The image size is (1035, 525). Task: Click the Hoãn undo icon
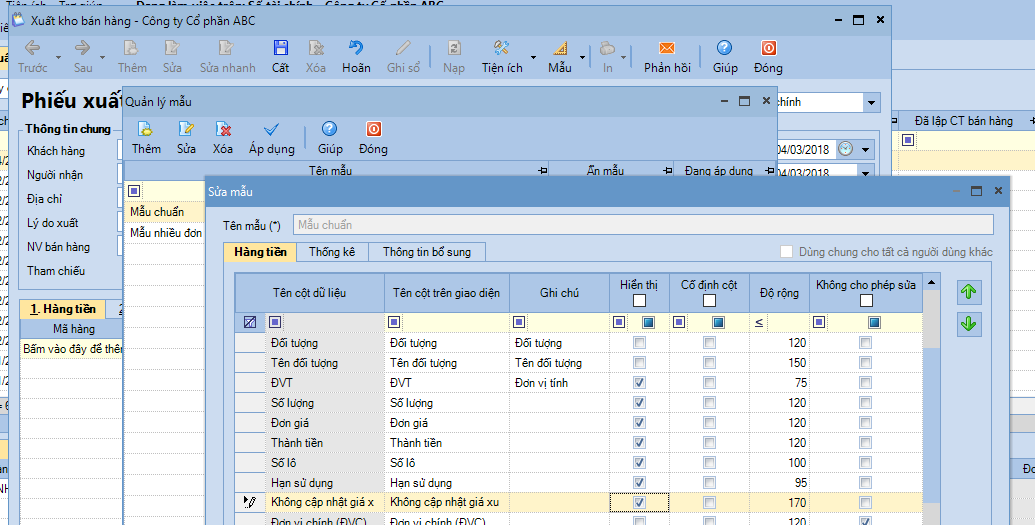tap(356, 48)
